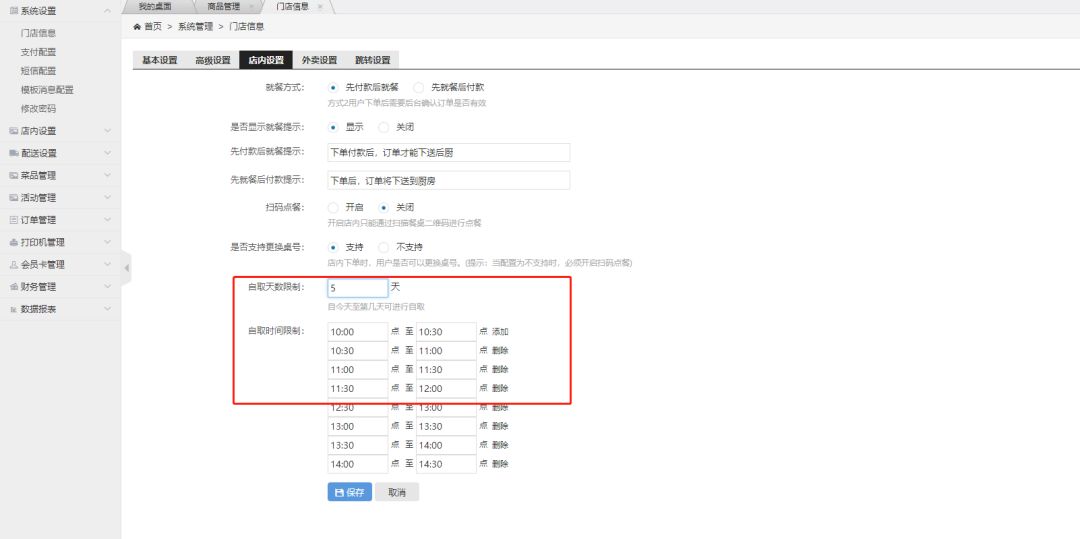Open the 我的桌面 page tab
Viewport: 1080px width, 539px height.
(154, 6)
